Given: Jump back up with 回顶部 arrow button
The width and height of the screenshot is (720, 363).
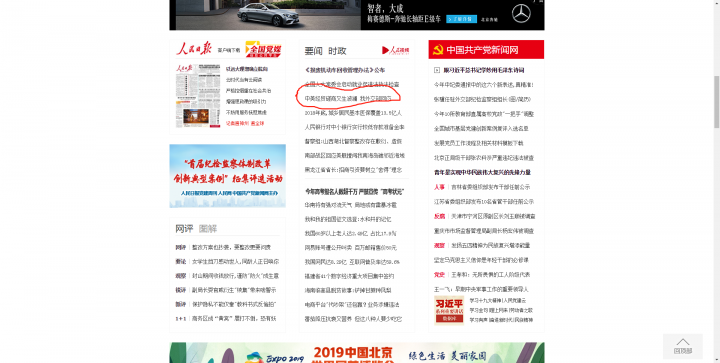Looking at the screenshot, I should (682, 346).
